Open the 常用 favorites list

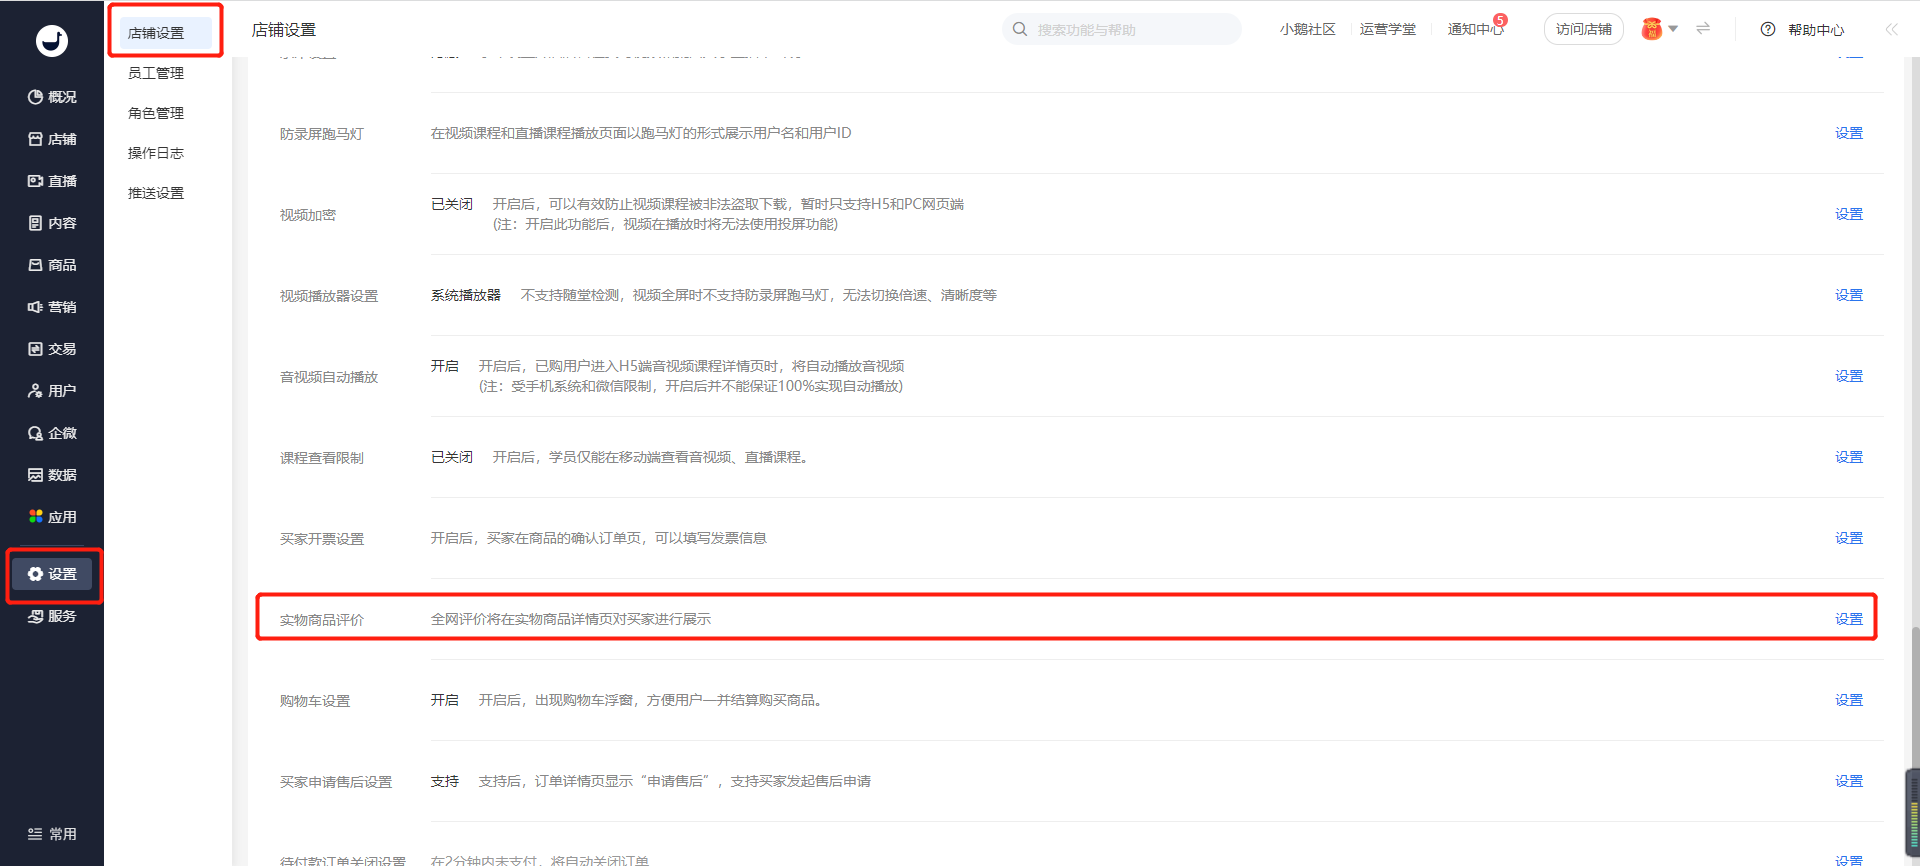[x=52, y=834]
